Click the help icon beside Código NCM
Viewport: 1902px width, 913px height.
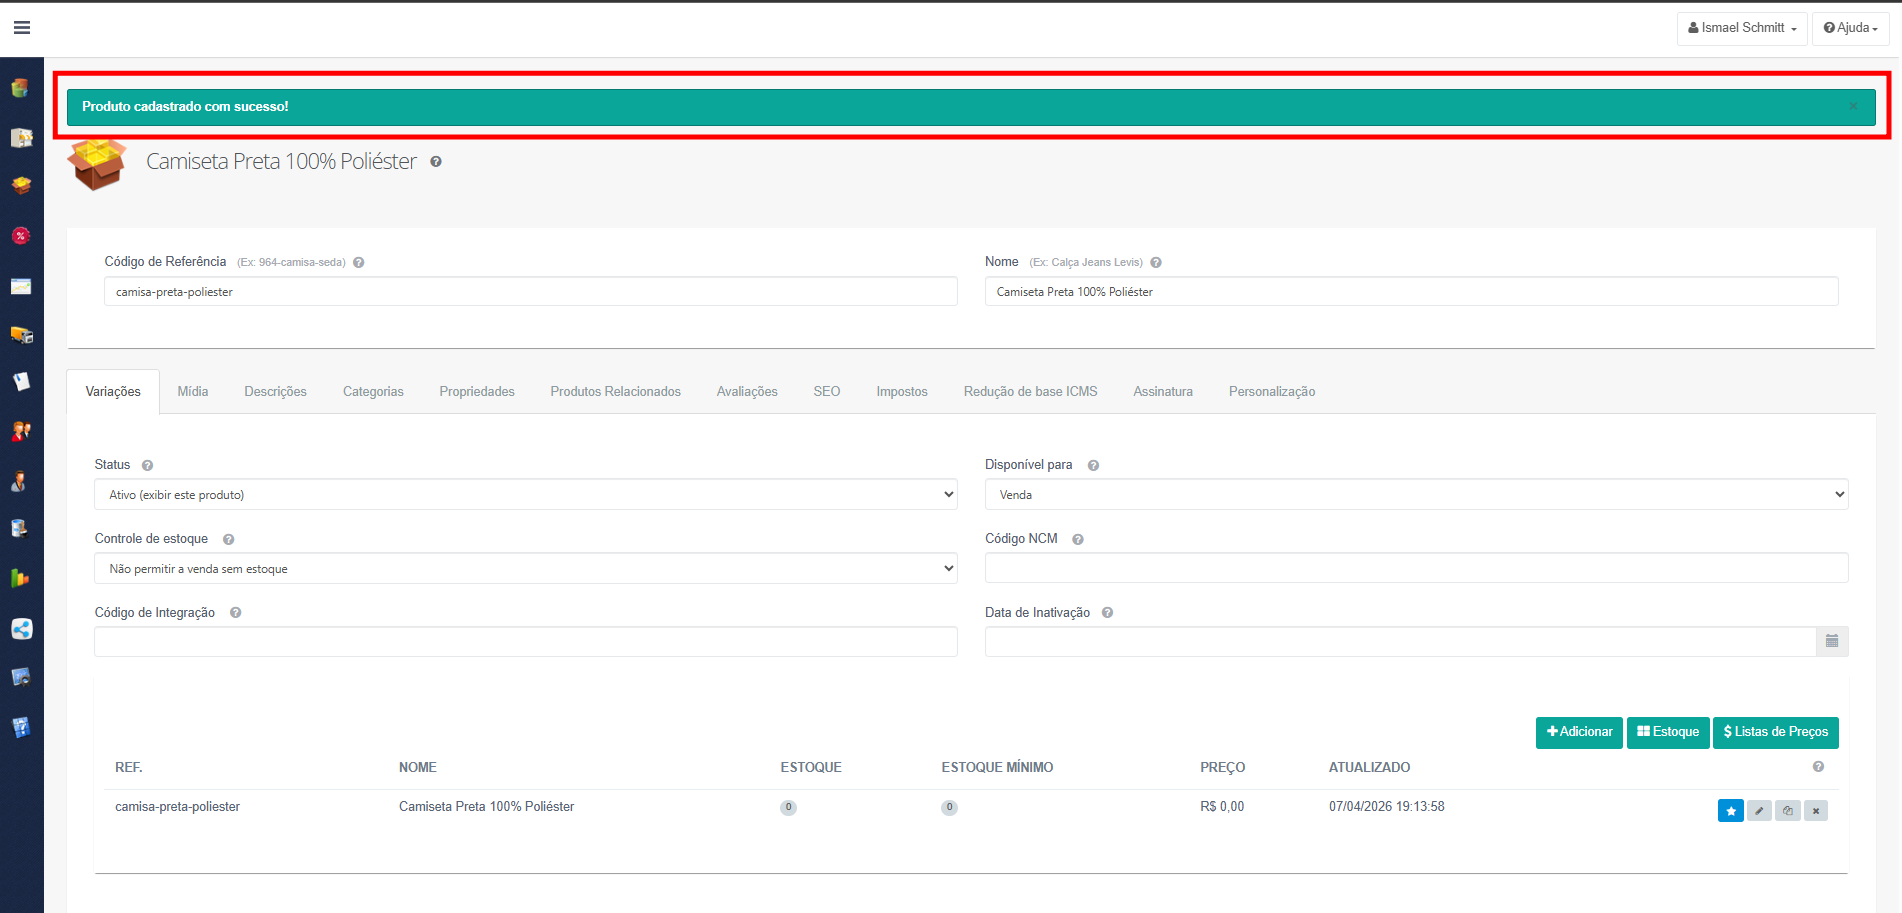tap(1078, 540)
